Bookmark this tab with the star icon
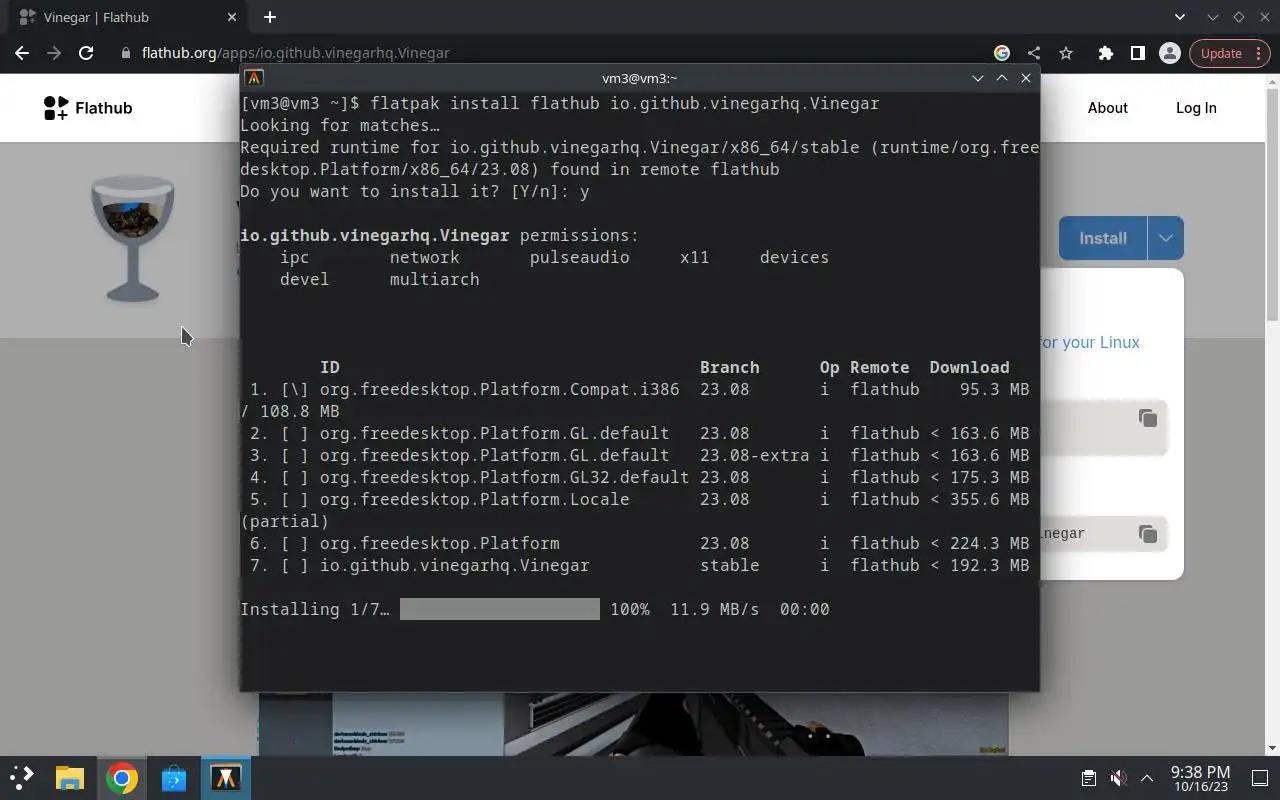The height and width of the screenshot is (800, 1280). click(x=1066, y=53)
